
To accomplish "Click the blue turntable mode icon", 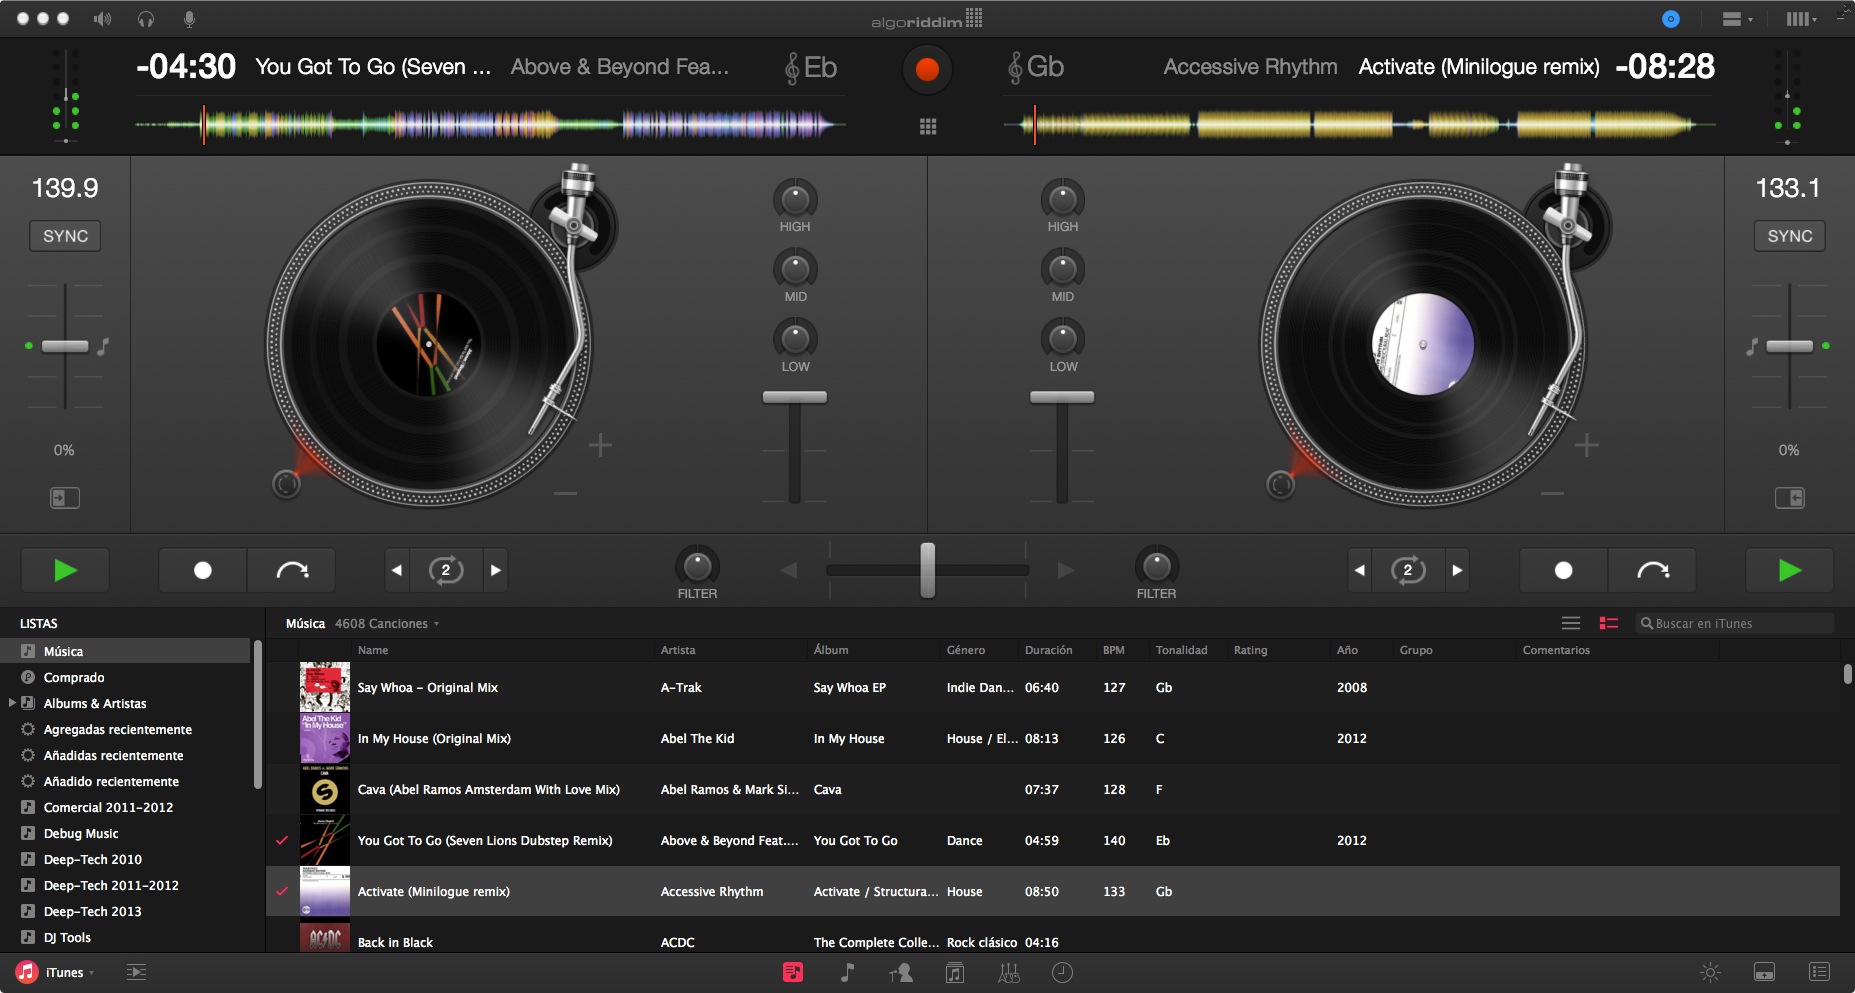I will (x=1670, y=19).
